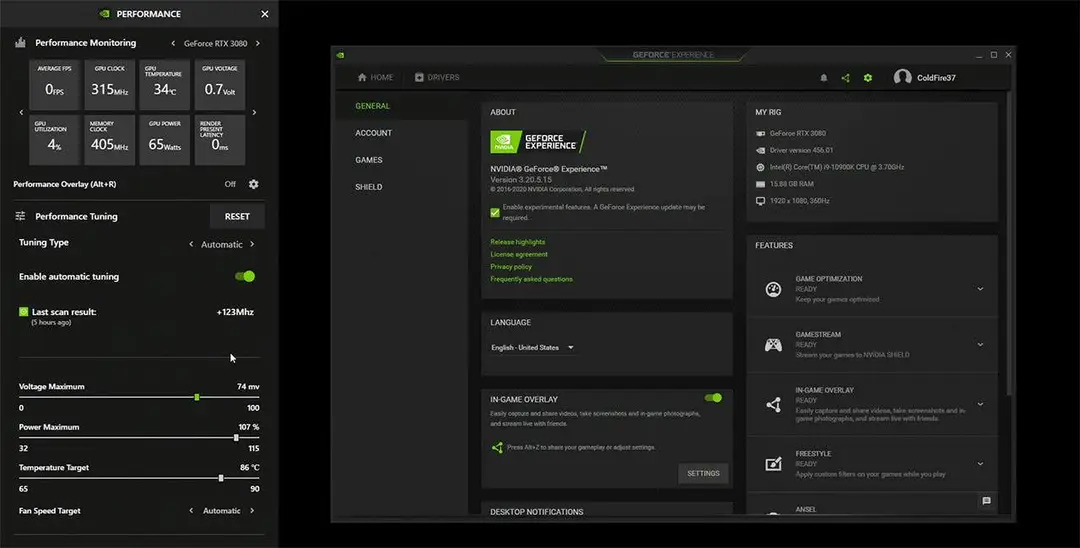Viewport: 1080px width, 548px height.
Task: Click the GPU Clock stat tile
Action: pos(110,85)
